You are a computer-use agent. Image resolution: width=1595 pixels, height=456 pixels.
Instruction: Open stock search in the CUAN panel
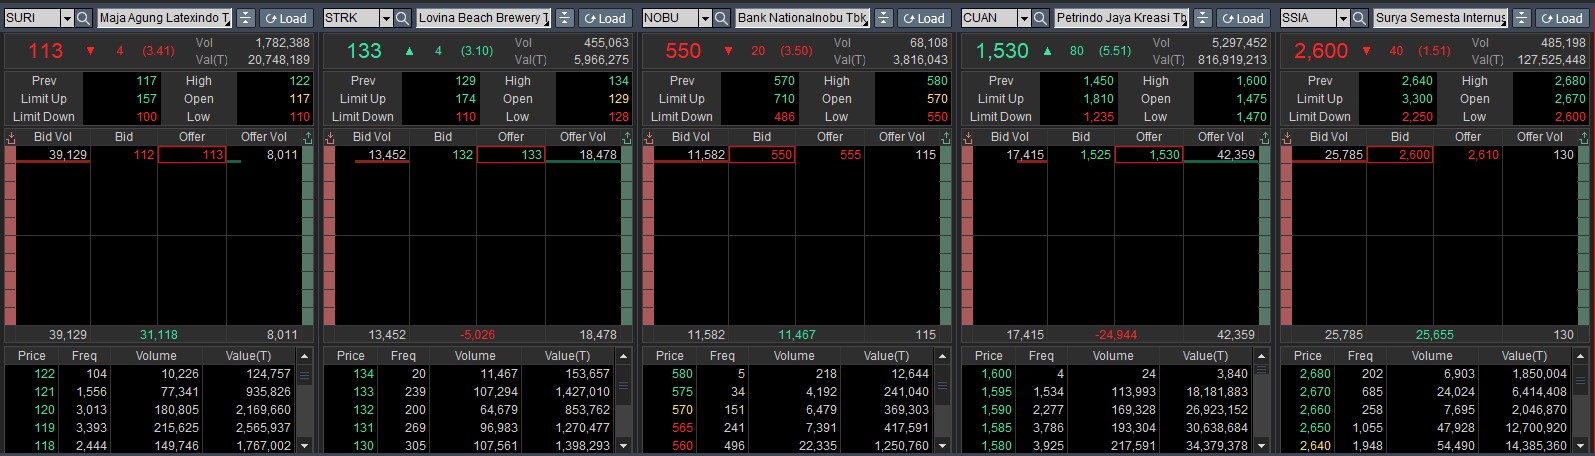[1041, 18]
